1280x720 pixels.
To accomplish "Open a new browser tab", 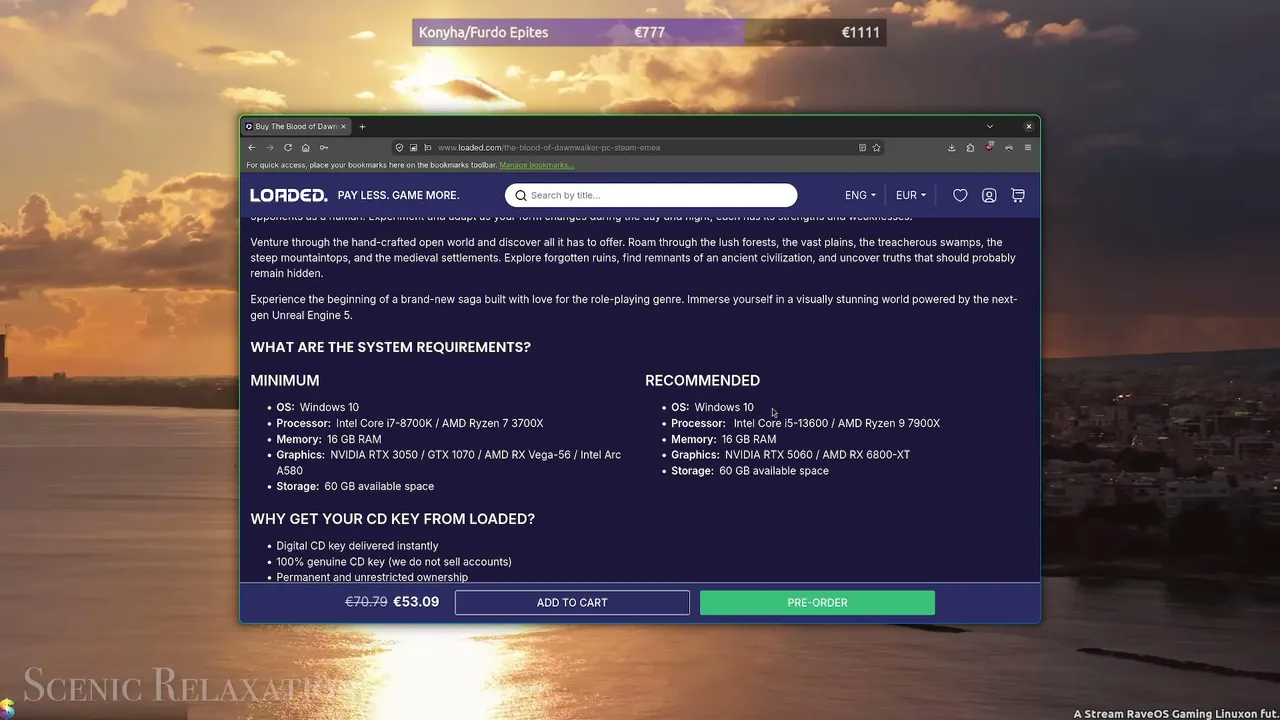I will tap(362, 127).
